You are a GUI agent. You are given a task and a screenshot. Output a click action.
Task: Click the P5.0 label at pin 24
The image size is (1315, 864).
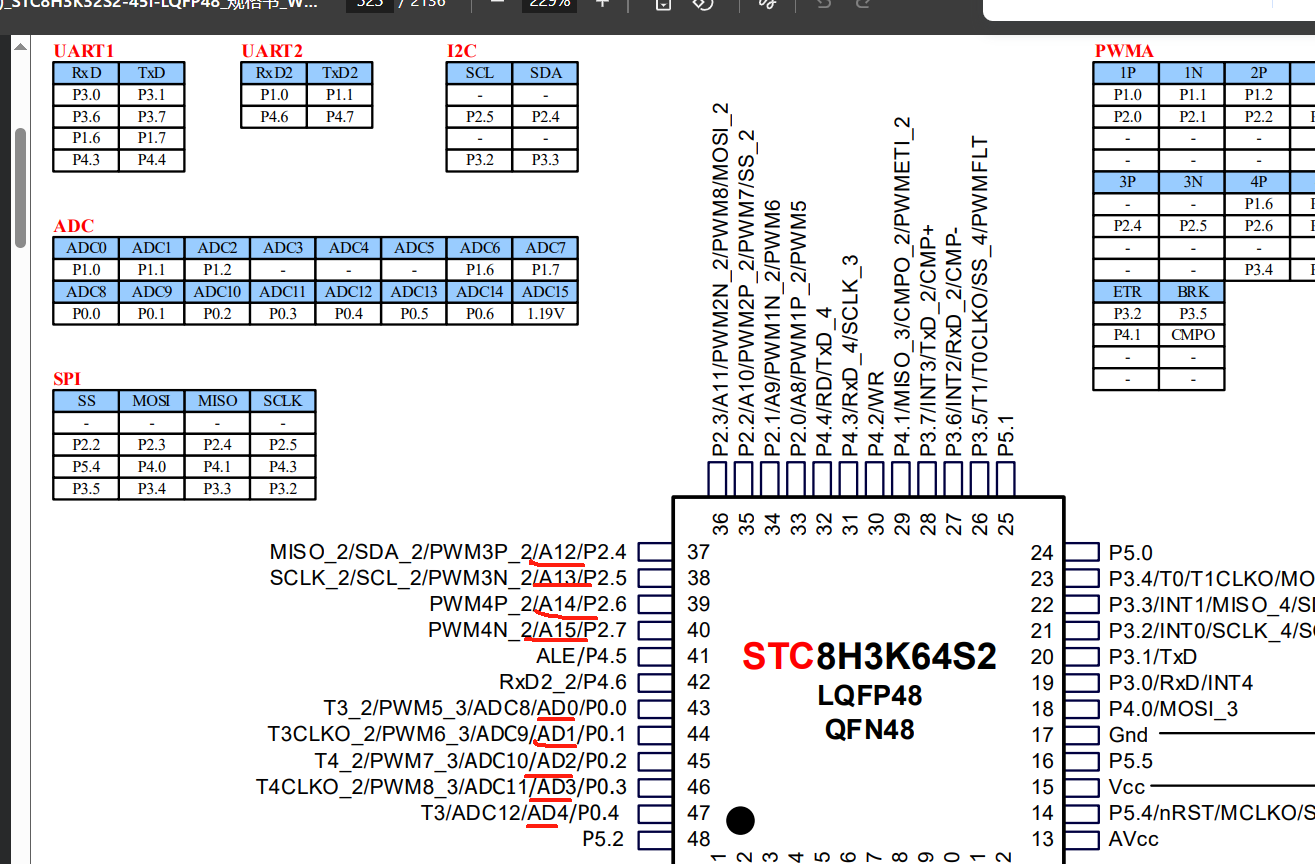tap(1131, 553)
